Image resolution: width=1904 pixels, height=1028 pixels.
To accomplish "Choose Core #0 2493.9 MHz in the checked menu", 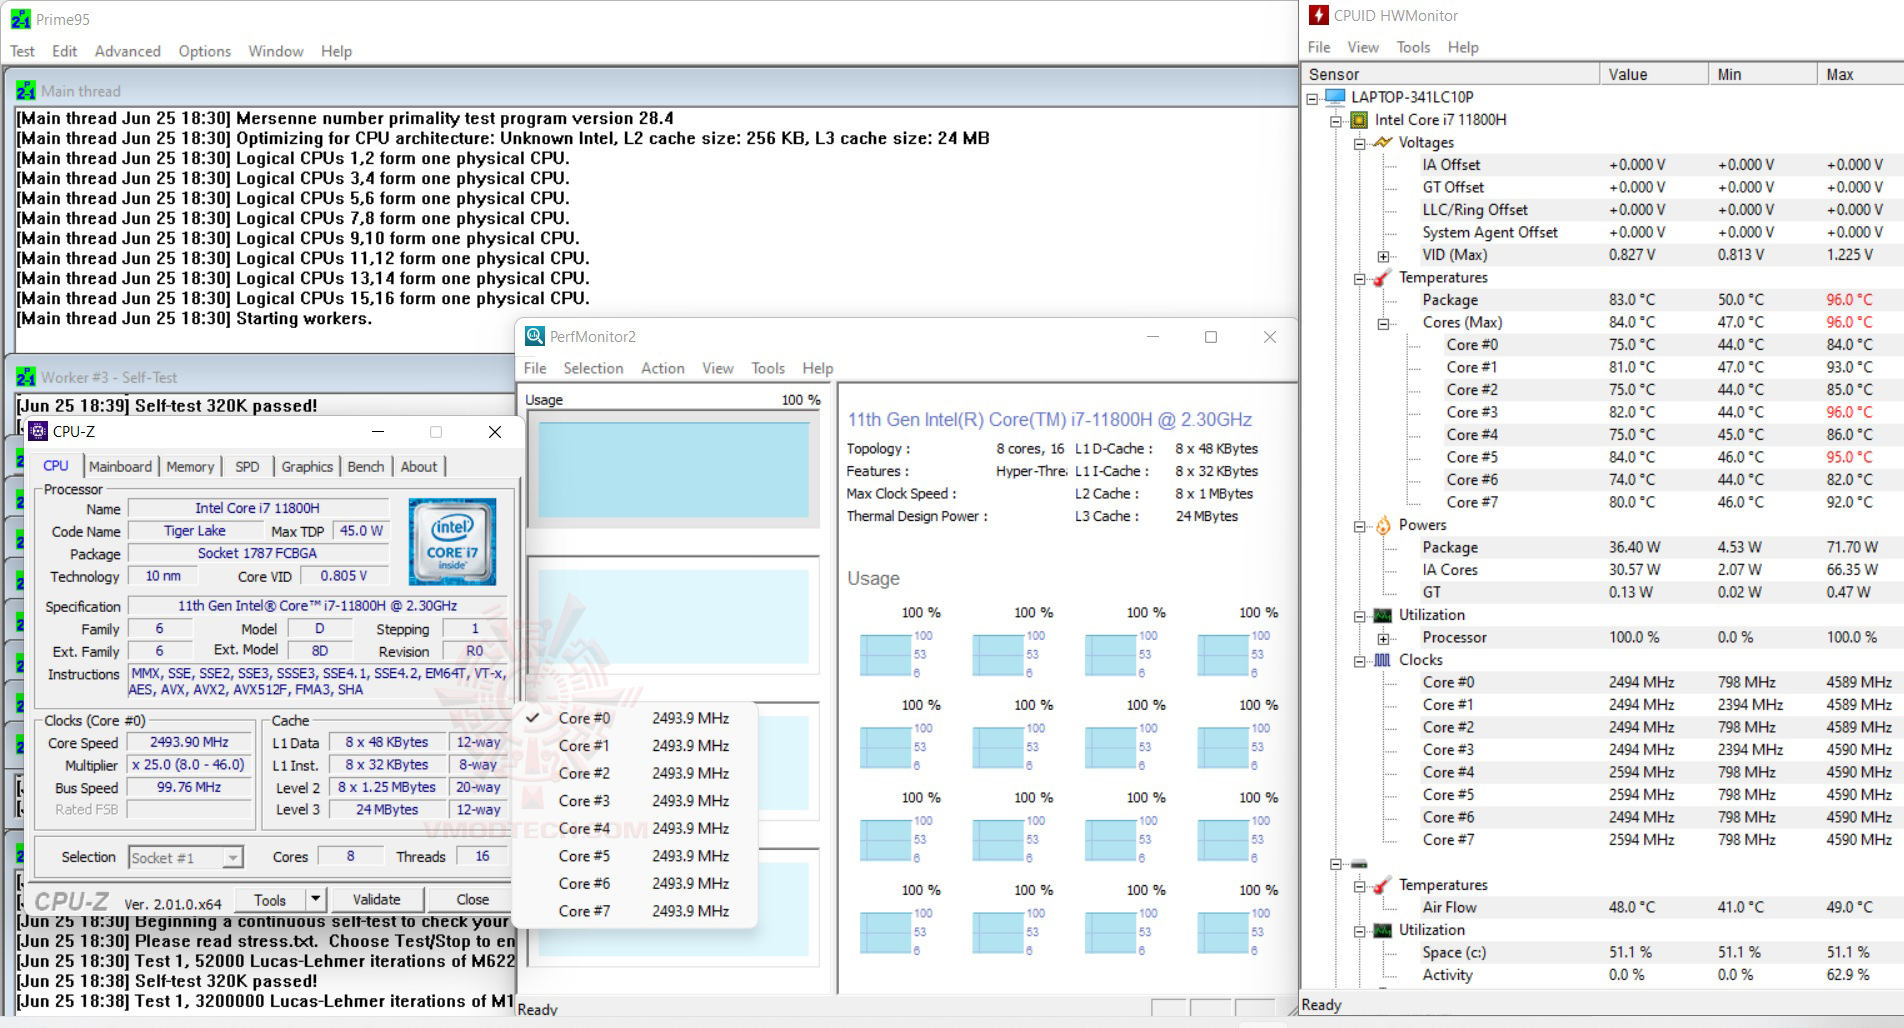I will pyautogui.click(x=635, y=718).
